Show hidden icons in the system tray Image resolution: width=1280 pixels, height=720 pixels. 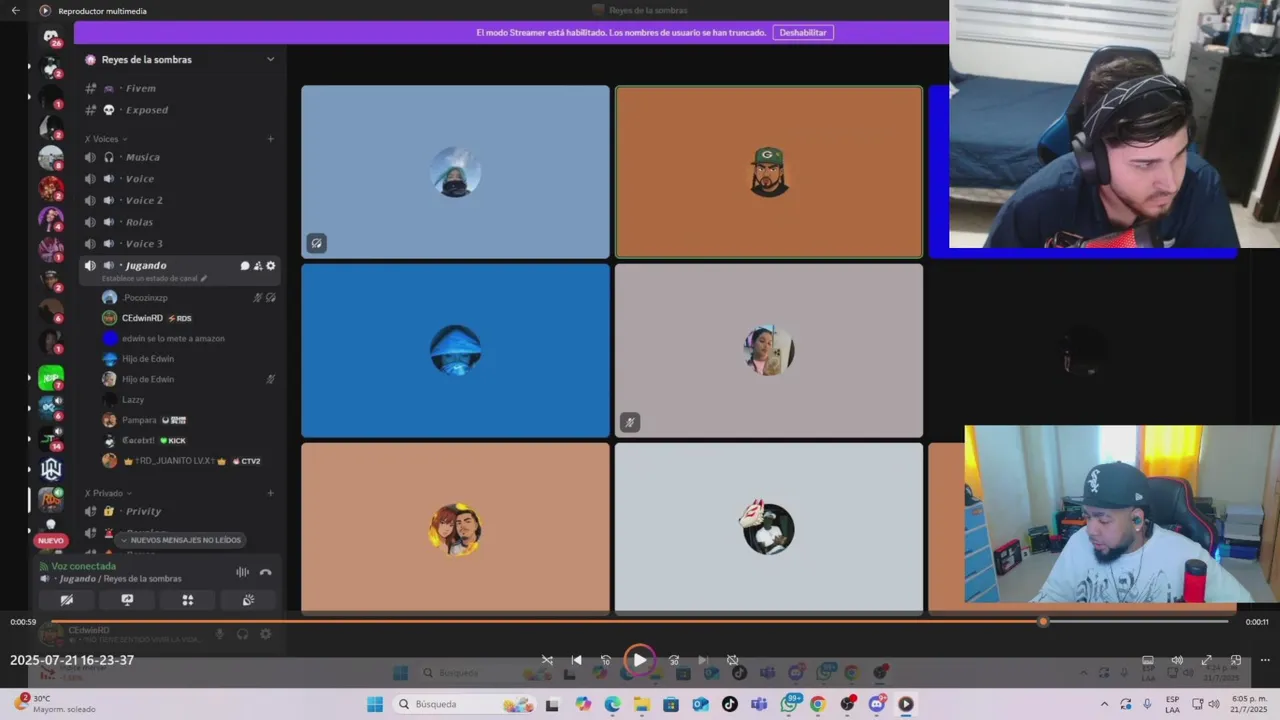[x=1104, y=704]
